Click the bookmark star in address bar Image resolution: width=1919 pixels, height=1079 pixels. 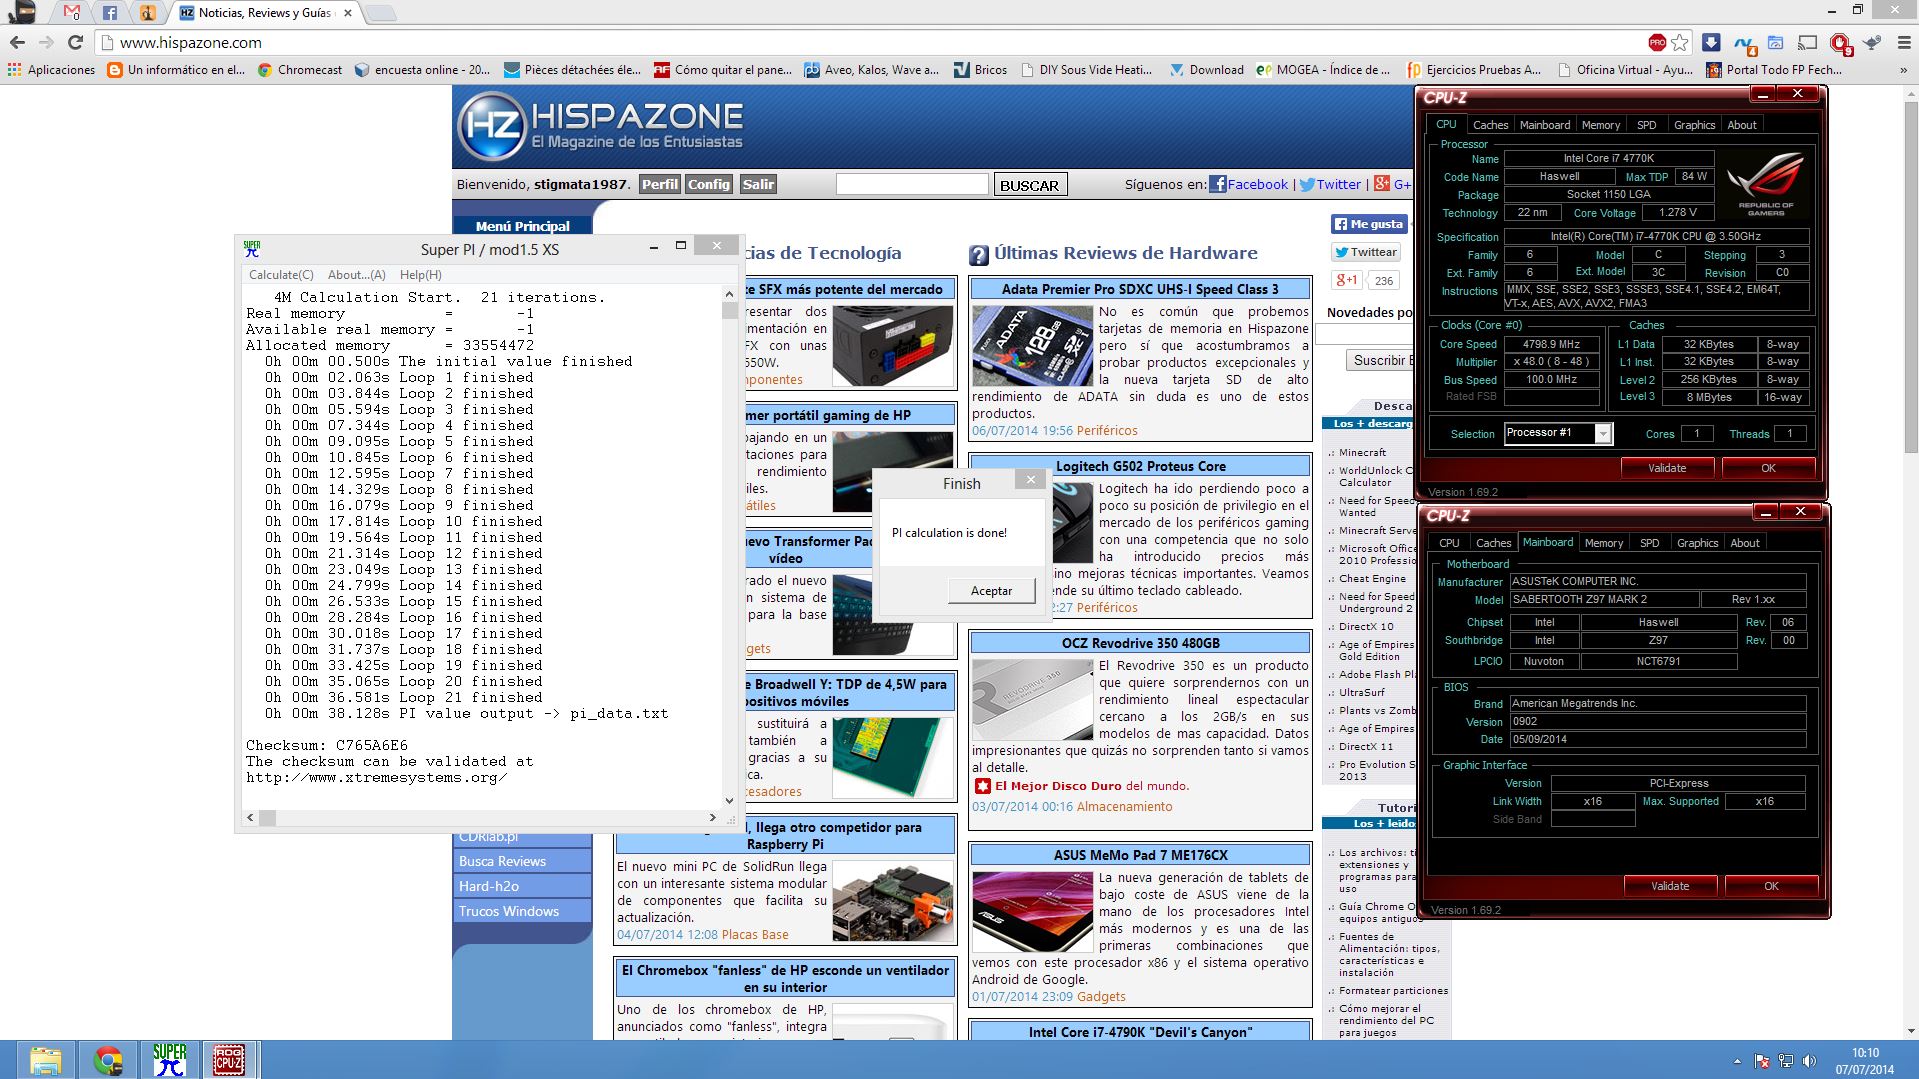pos(1680,42)
